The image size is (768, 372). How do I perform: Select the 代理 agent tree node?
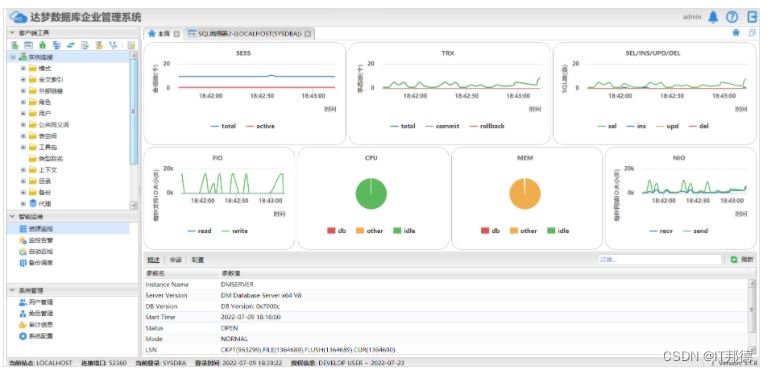click(40, 204)
